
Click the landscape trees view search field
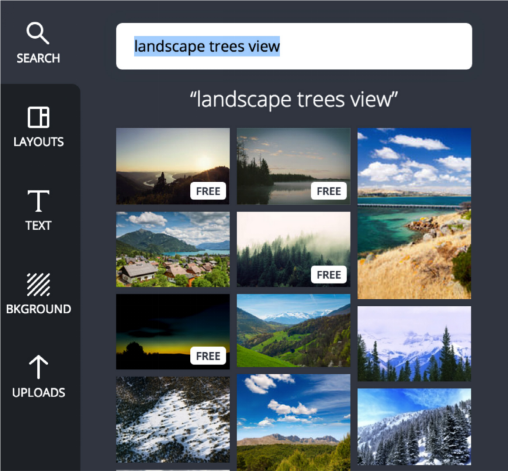294,46
